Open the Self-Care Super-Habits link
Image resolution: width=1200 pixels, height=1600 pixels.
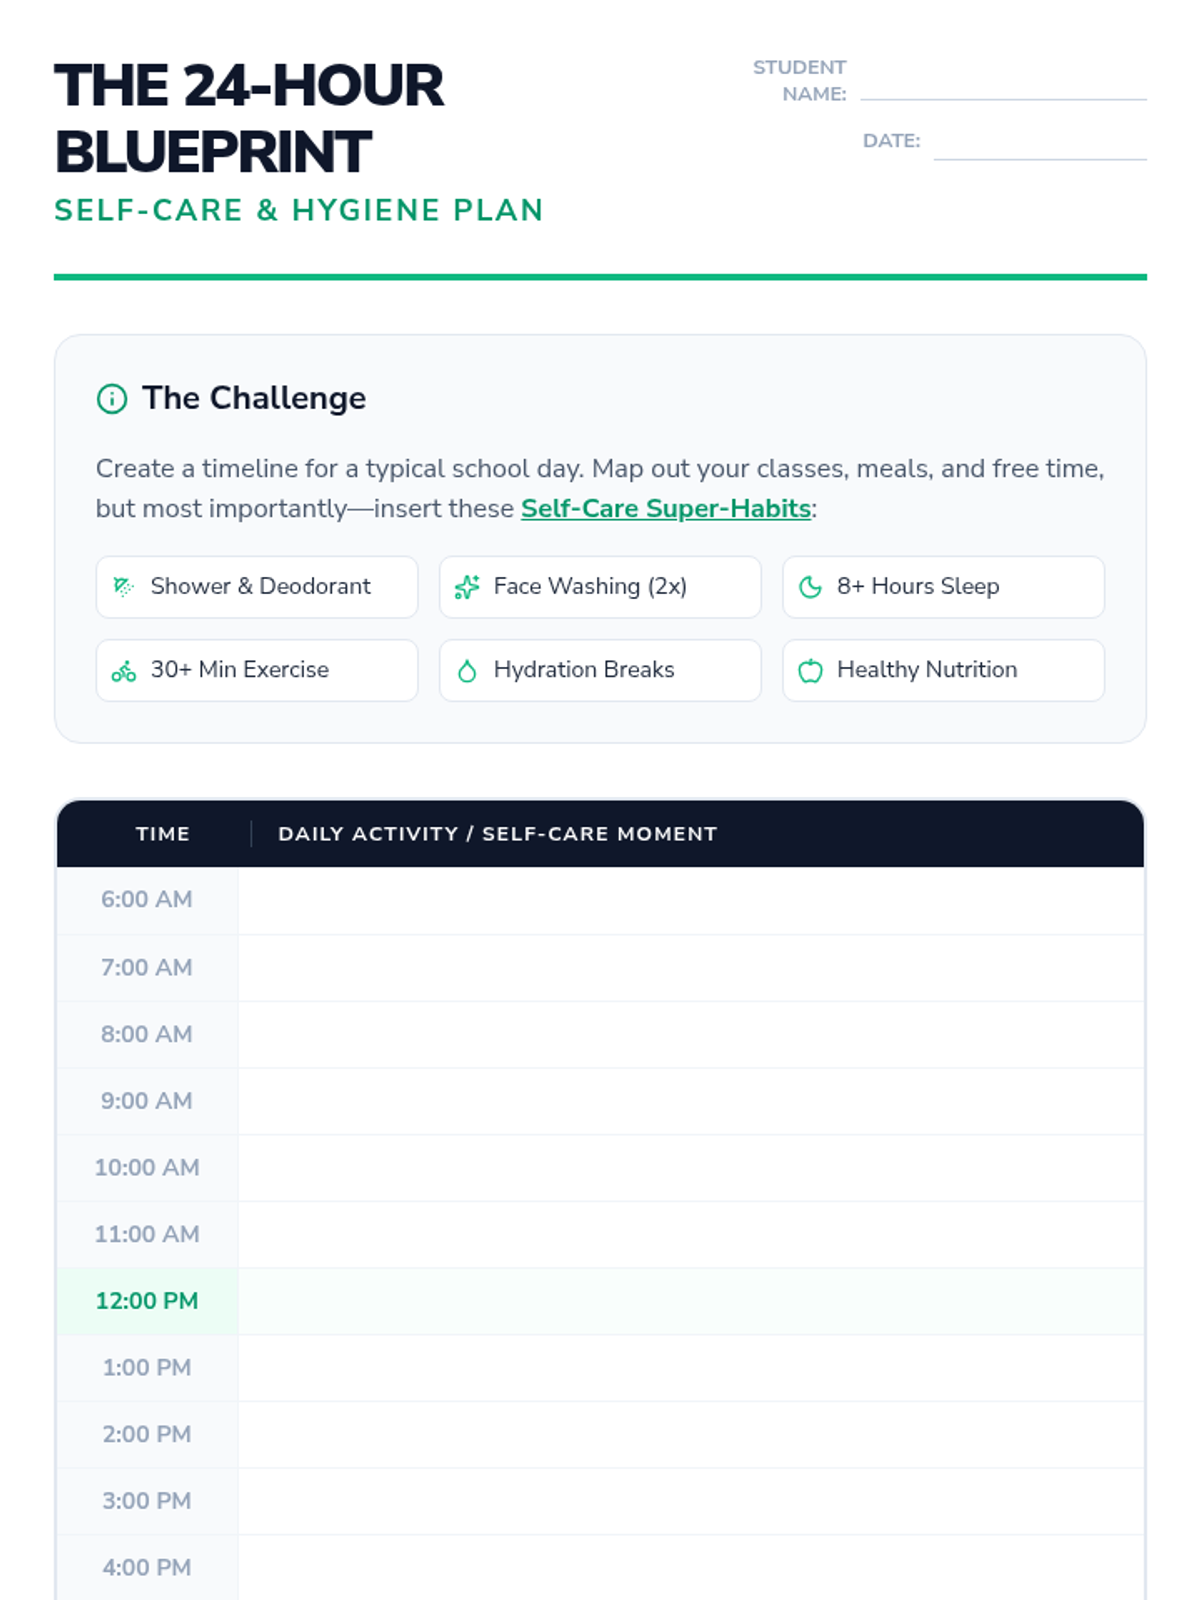665,509
